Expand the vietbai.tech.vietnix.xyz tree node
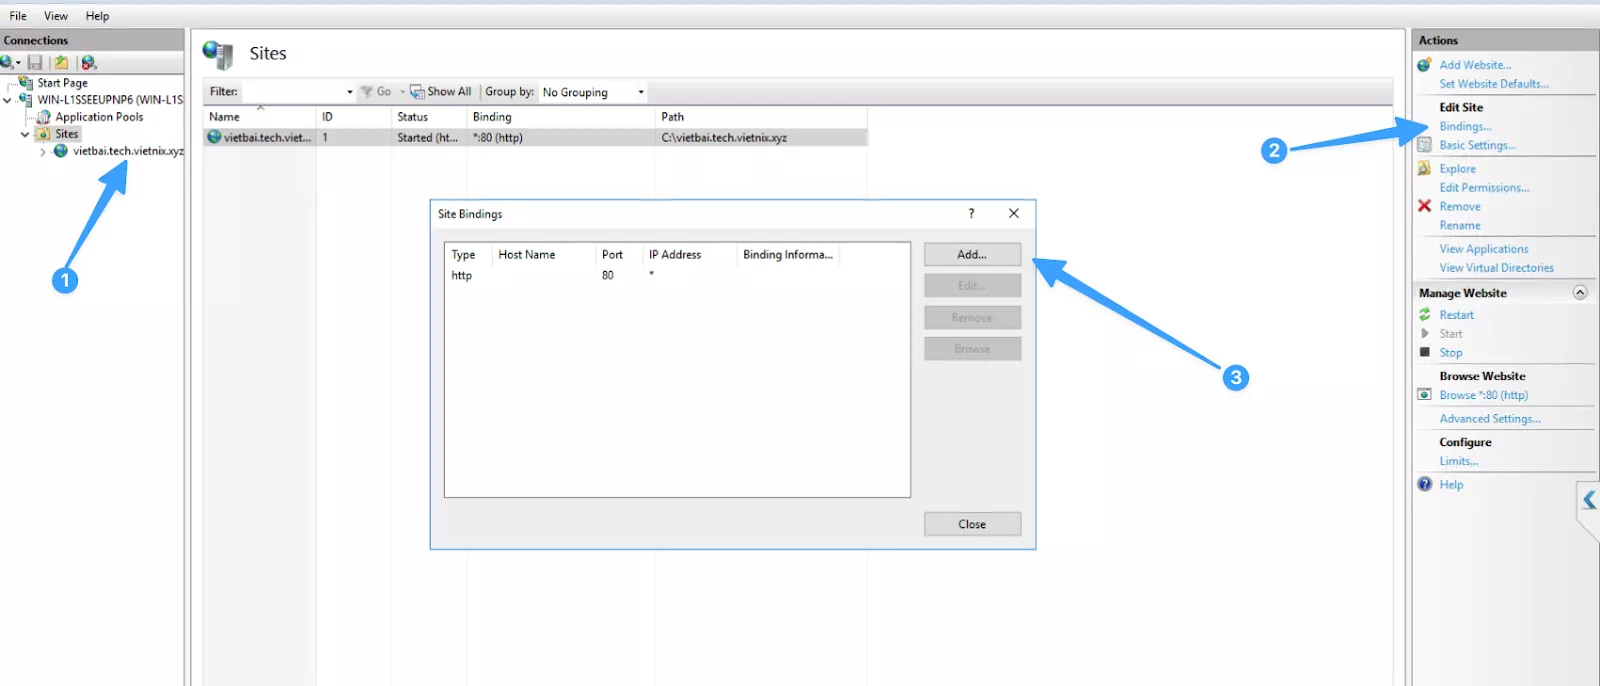The image size is (1600, 686). (42, 152)
